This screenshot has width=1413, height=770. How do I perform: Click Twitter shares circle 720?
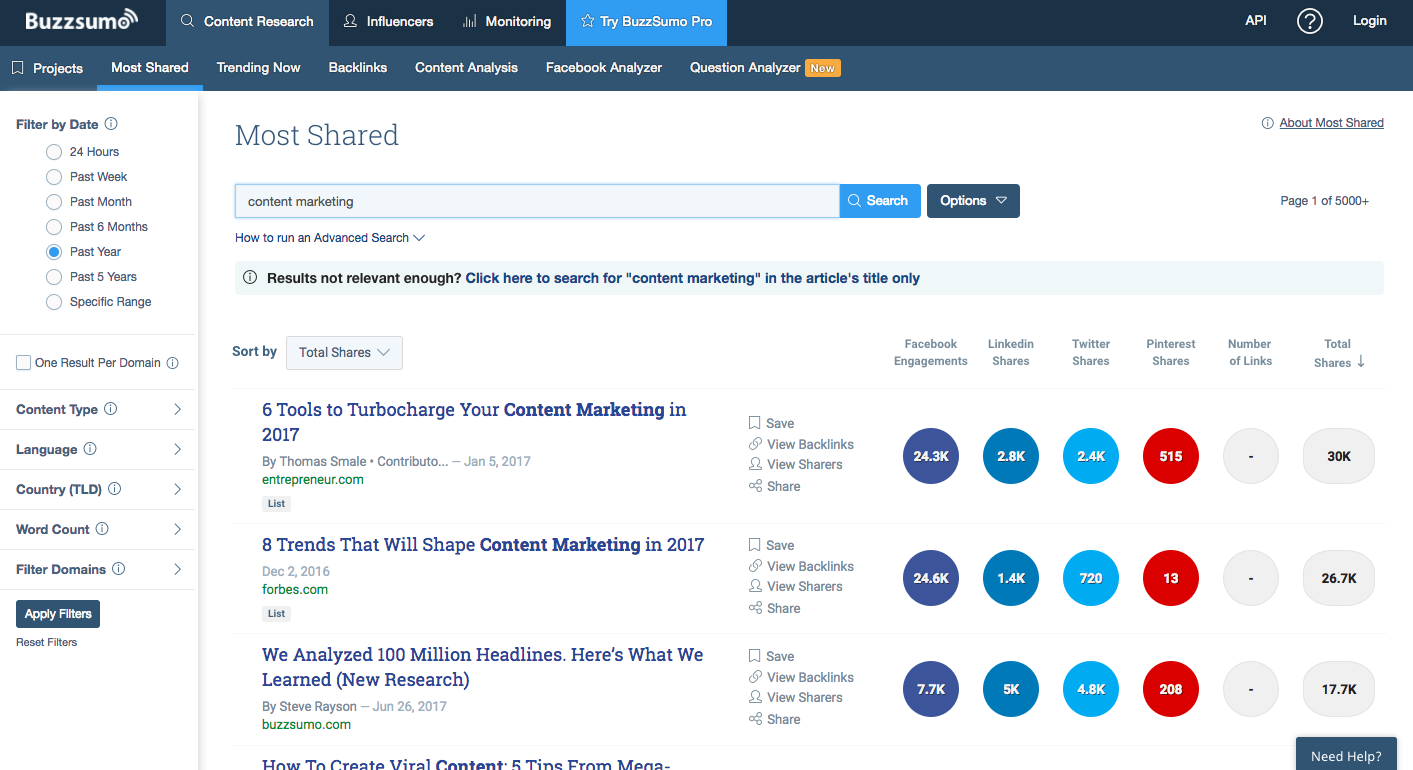click(1091, 578)
